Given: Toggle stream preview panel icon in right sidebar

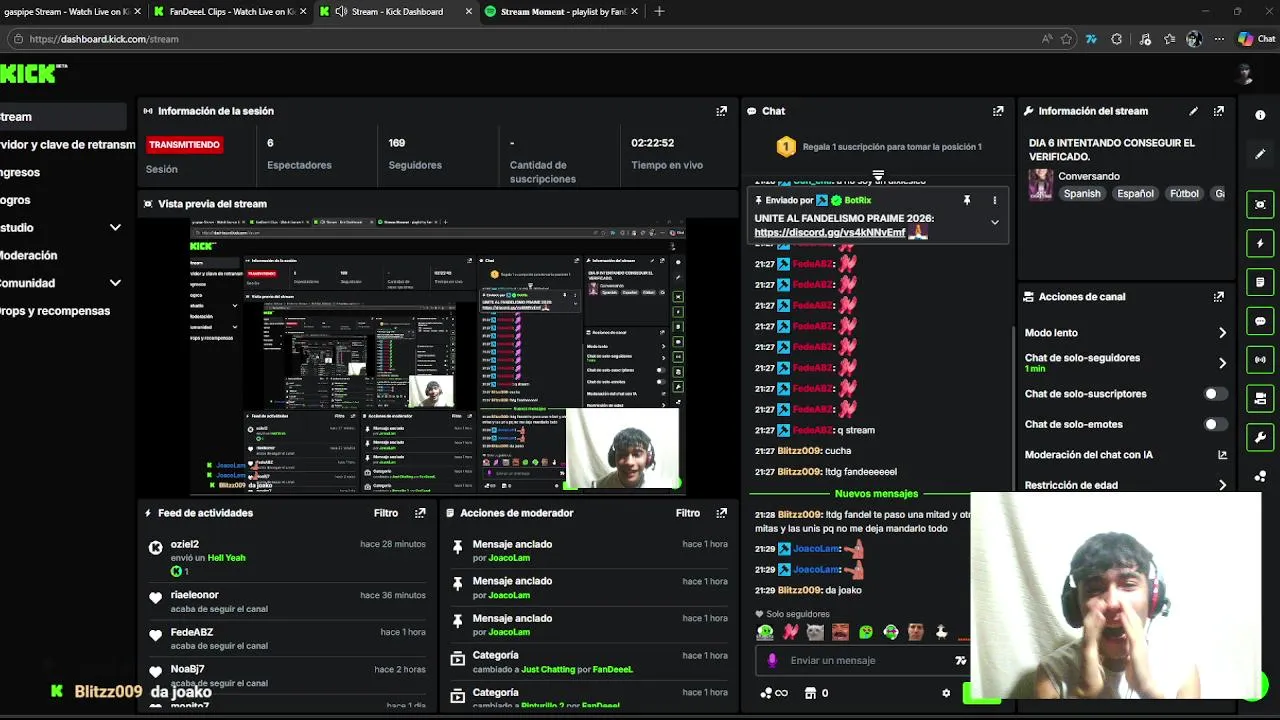Looking at the screenshot, I should coord(1260,205).
